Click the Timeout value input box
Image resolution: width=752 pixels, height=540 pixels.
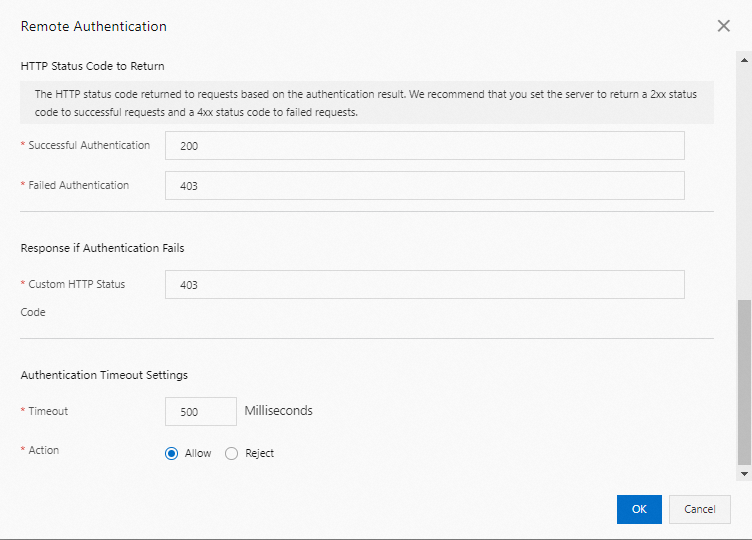click(200, 412)
